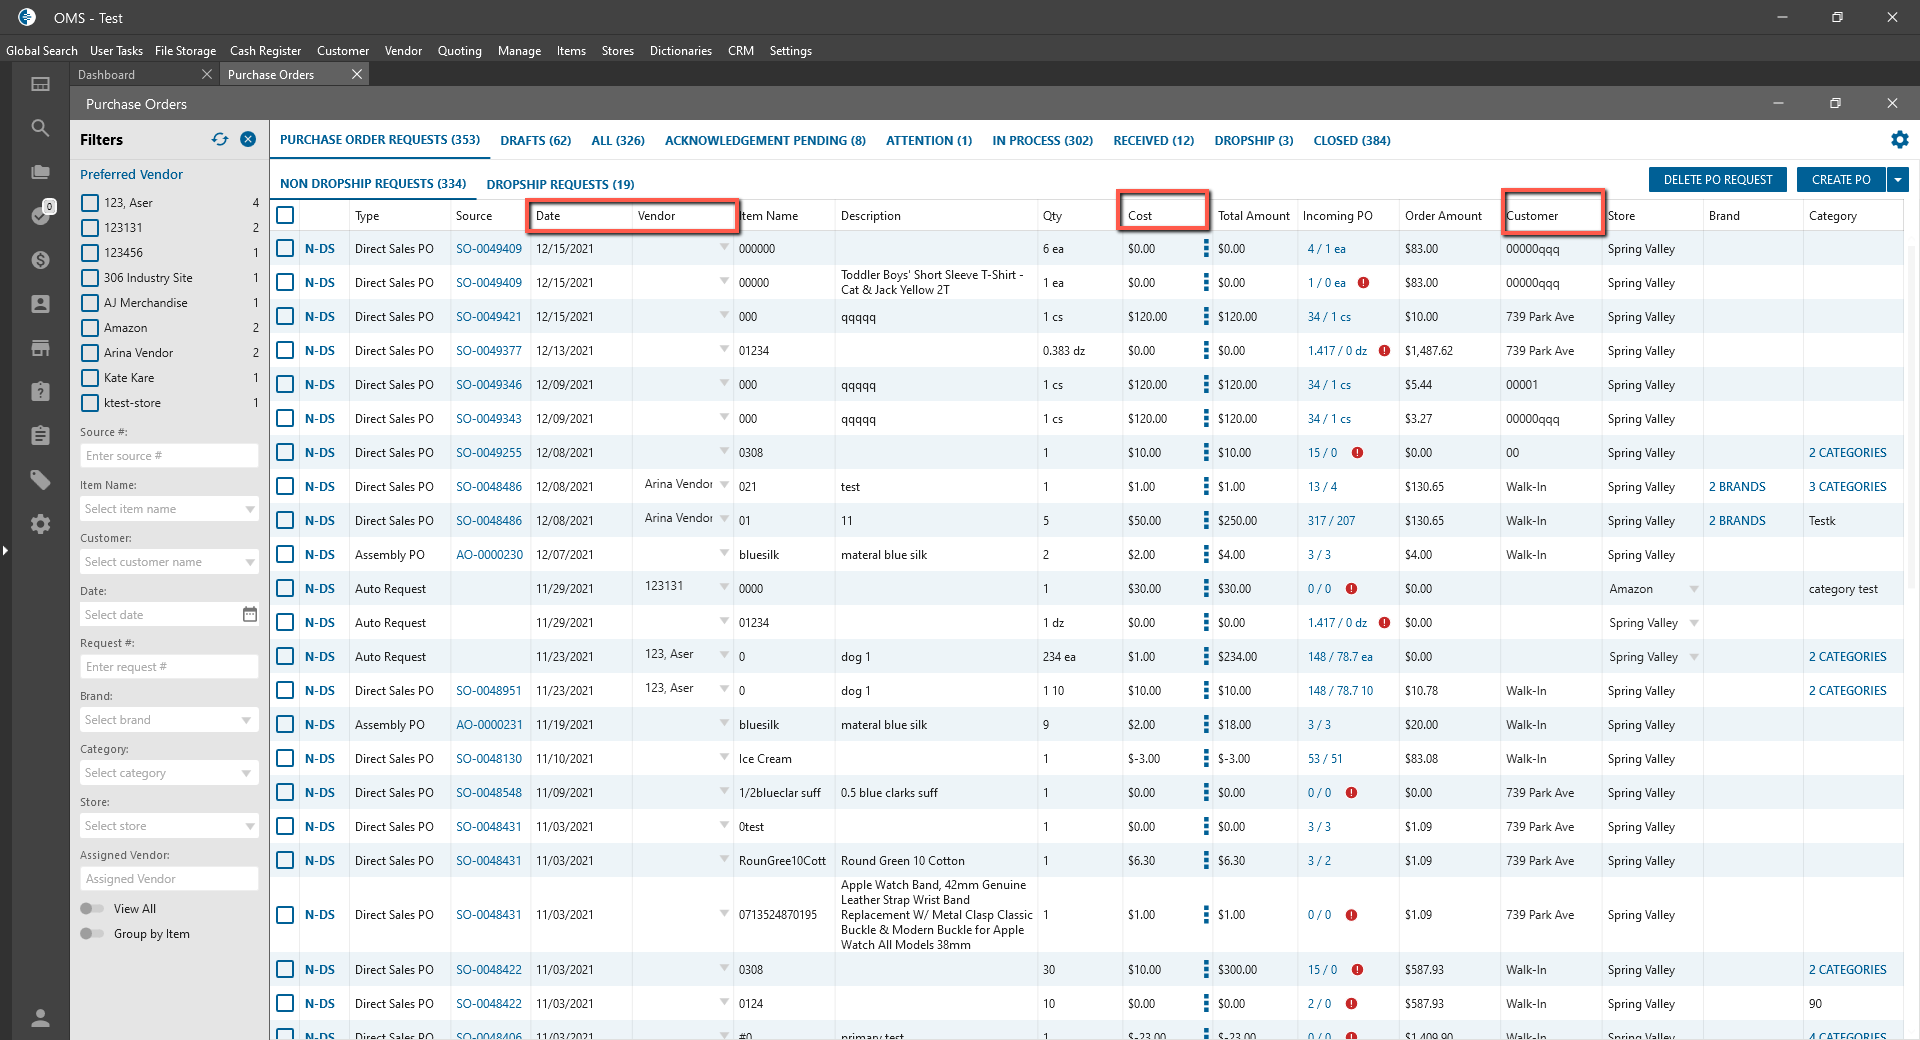Expand the Select brand dropdown
Viewport: 1920px width, 1040px height.
point(168,720)
